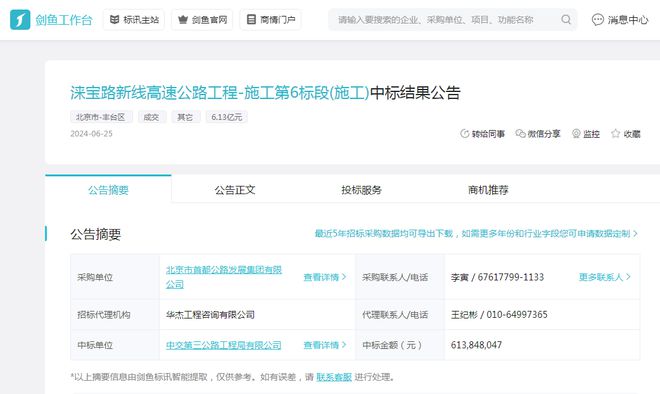Click contact 王纪彬 / 010-64997365
The height and width of the screenshot is (394, 660).
(499, 315)
